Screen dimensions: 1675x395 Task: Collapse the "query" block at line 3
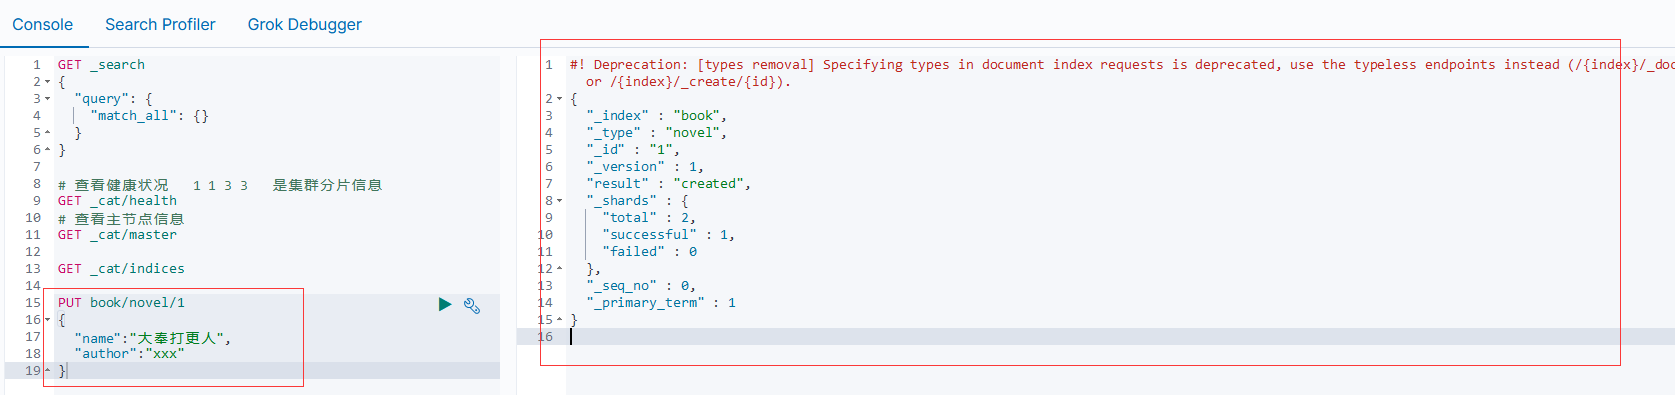coord(47,99)
